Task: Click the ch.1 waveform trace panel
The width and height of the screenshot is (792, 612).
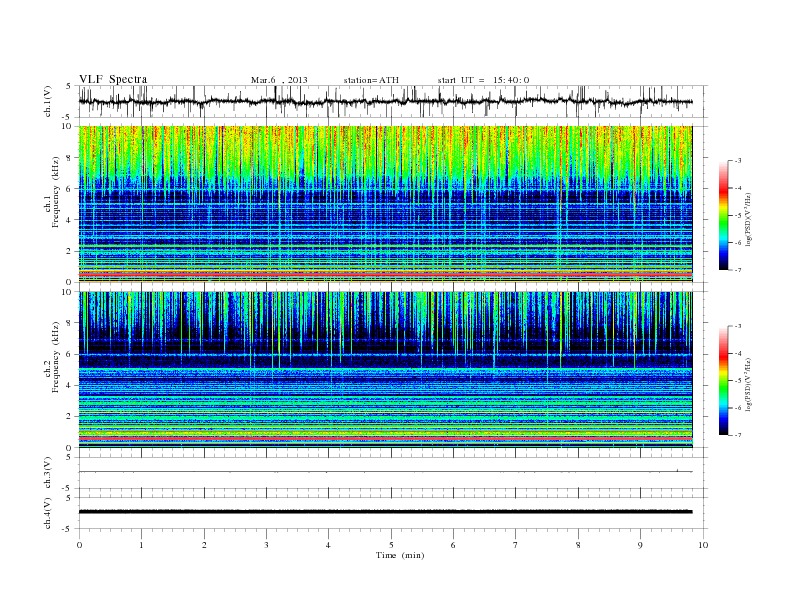Action: 393,101
